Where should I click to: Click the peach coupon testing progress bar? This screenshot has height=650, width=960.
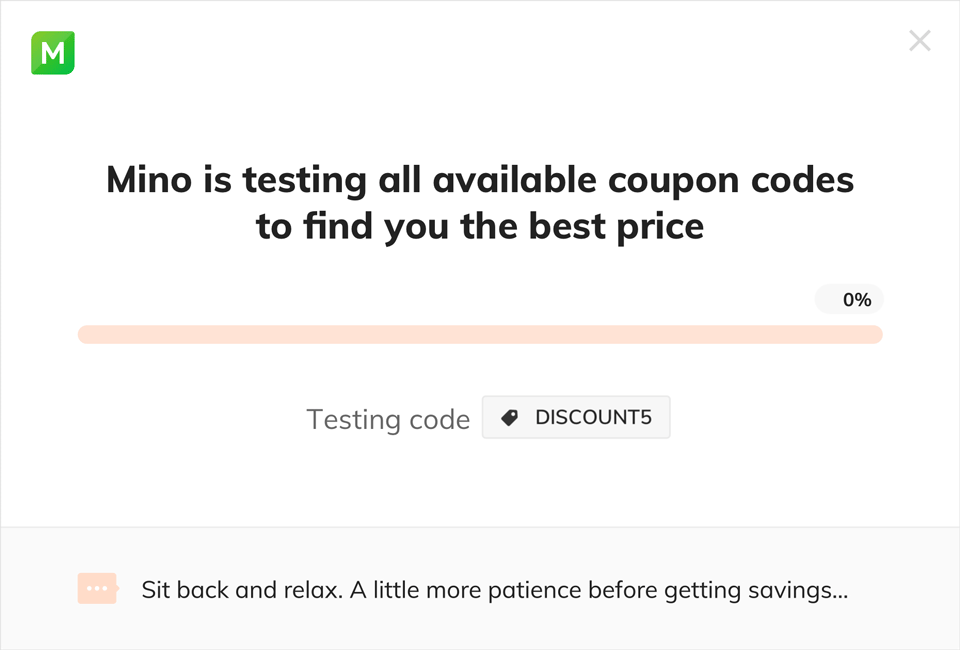[x=480, y=333]
